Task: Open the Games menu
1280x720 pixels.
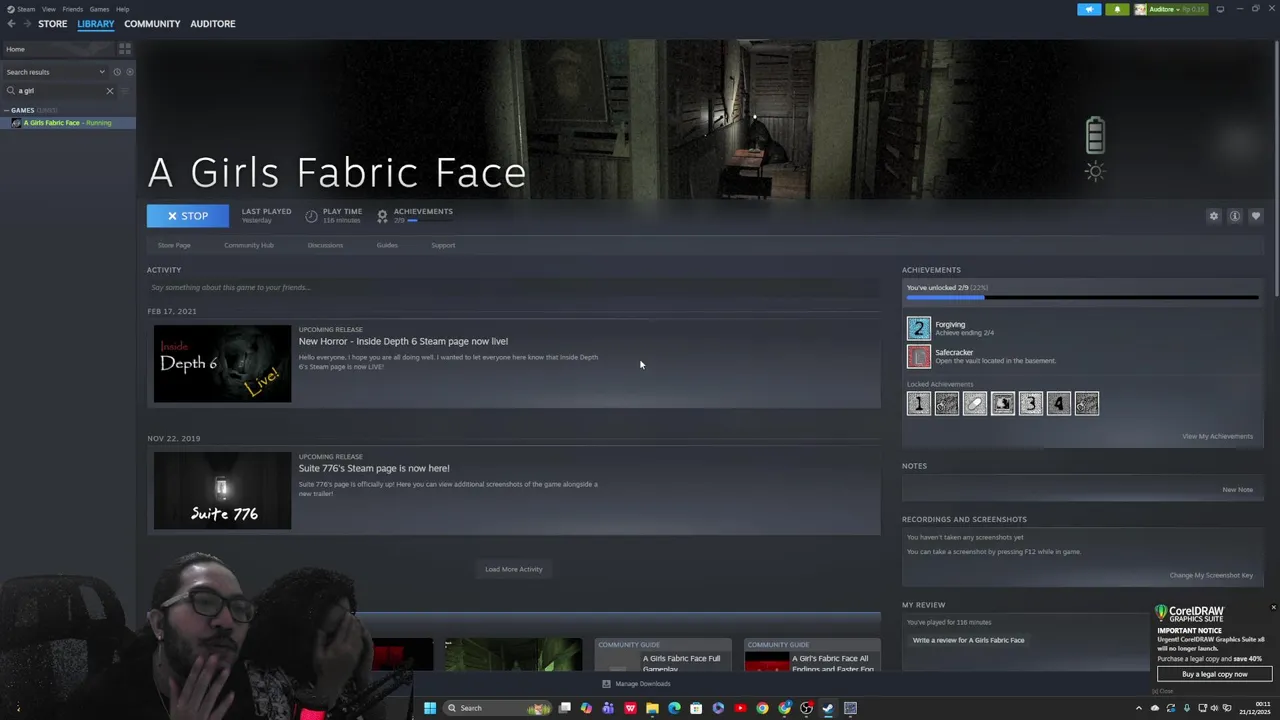Action: pos(99,9)
